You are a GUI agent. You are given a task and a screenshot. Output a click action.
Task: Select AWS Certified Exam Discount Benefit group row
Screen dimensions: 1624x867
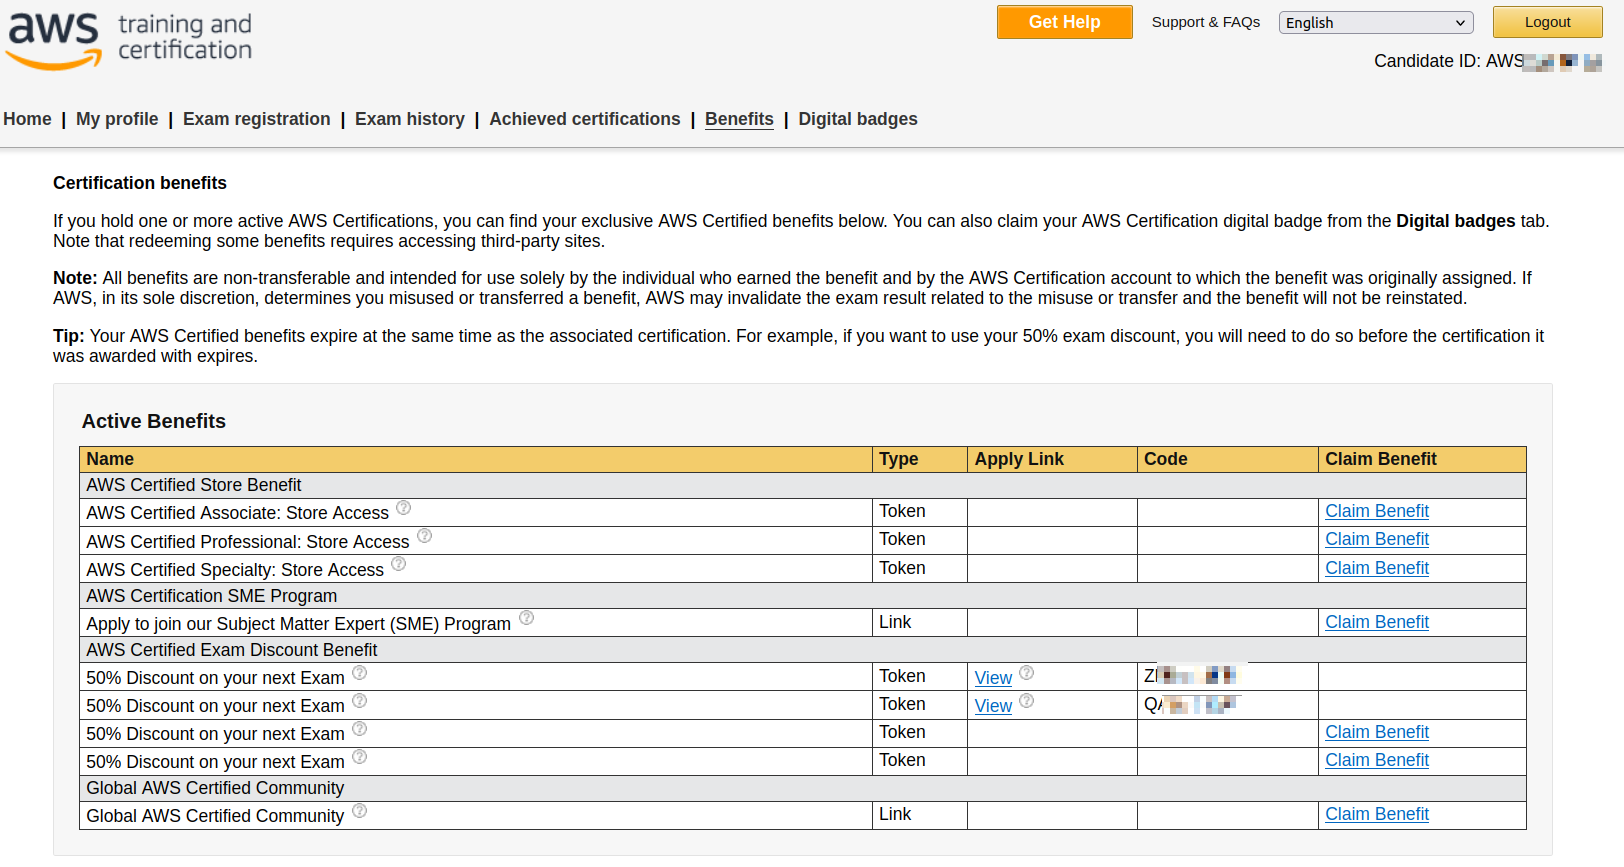click(803, 650)
